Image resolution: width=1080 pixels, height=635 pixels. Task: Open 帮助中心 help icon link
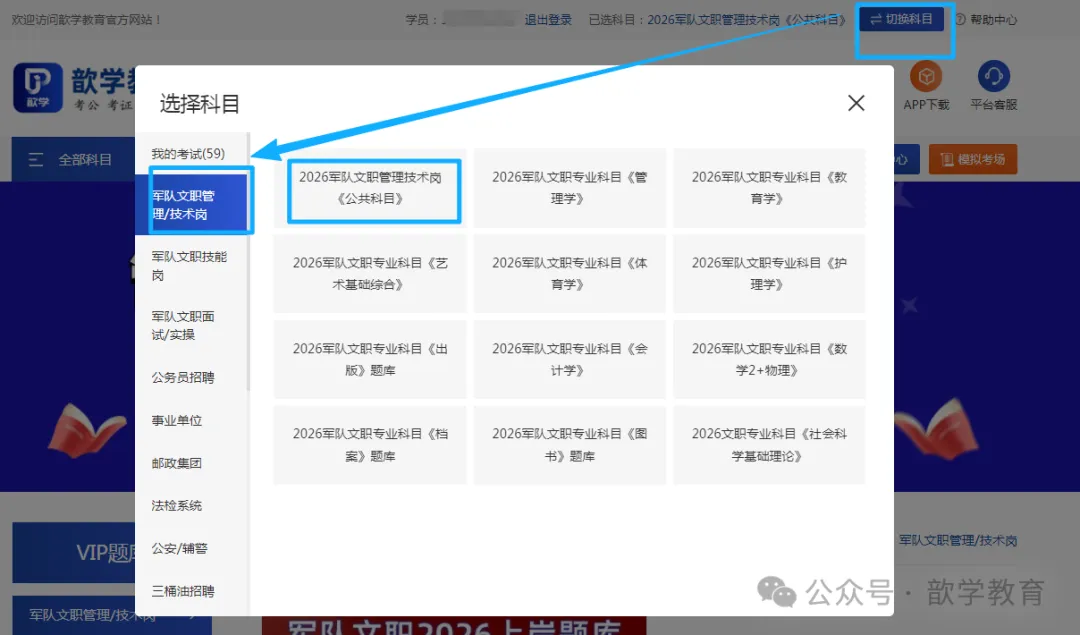point(985,19)
